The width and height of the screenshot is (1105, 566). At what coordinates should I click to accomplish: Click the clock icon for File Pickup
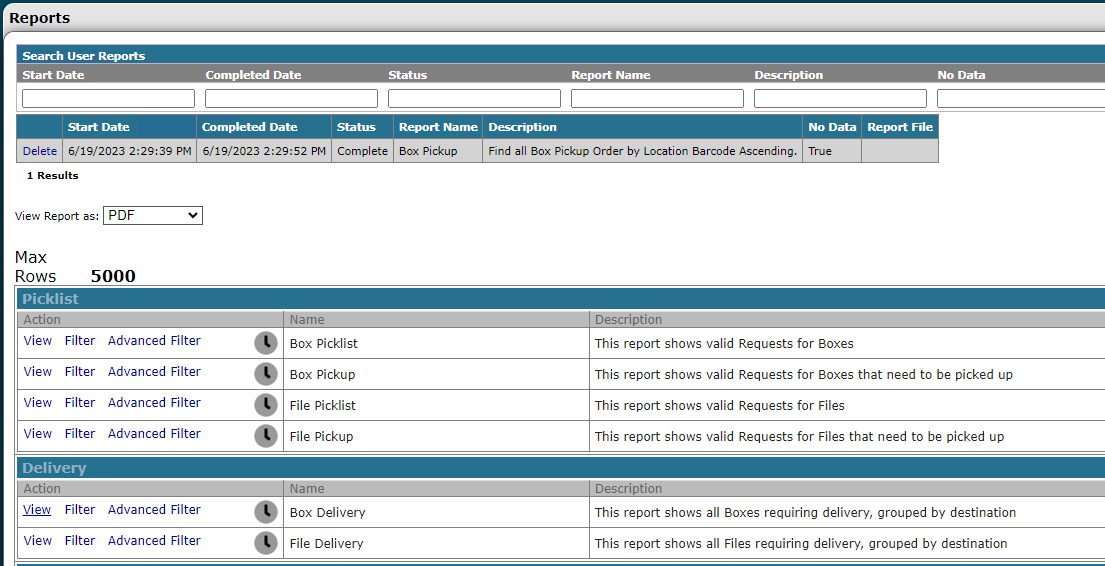click(265, 436)
